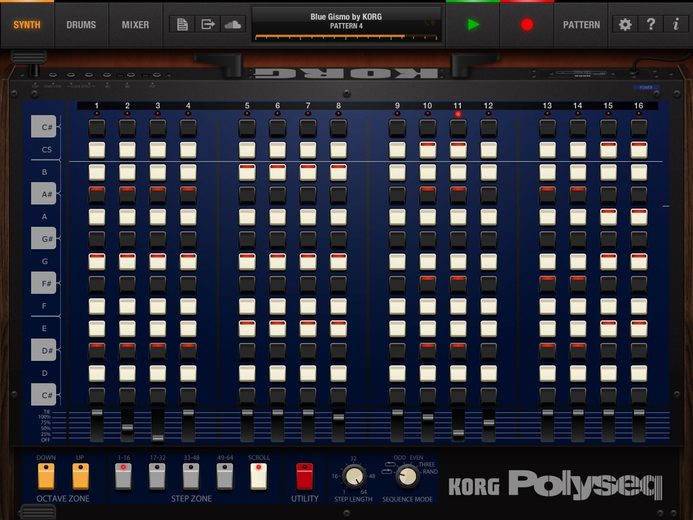This screenshot has height=520, width=693.
Task: Click step 11 gate time slider
Action: 458,433
